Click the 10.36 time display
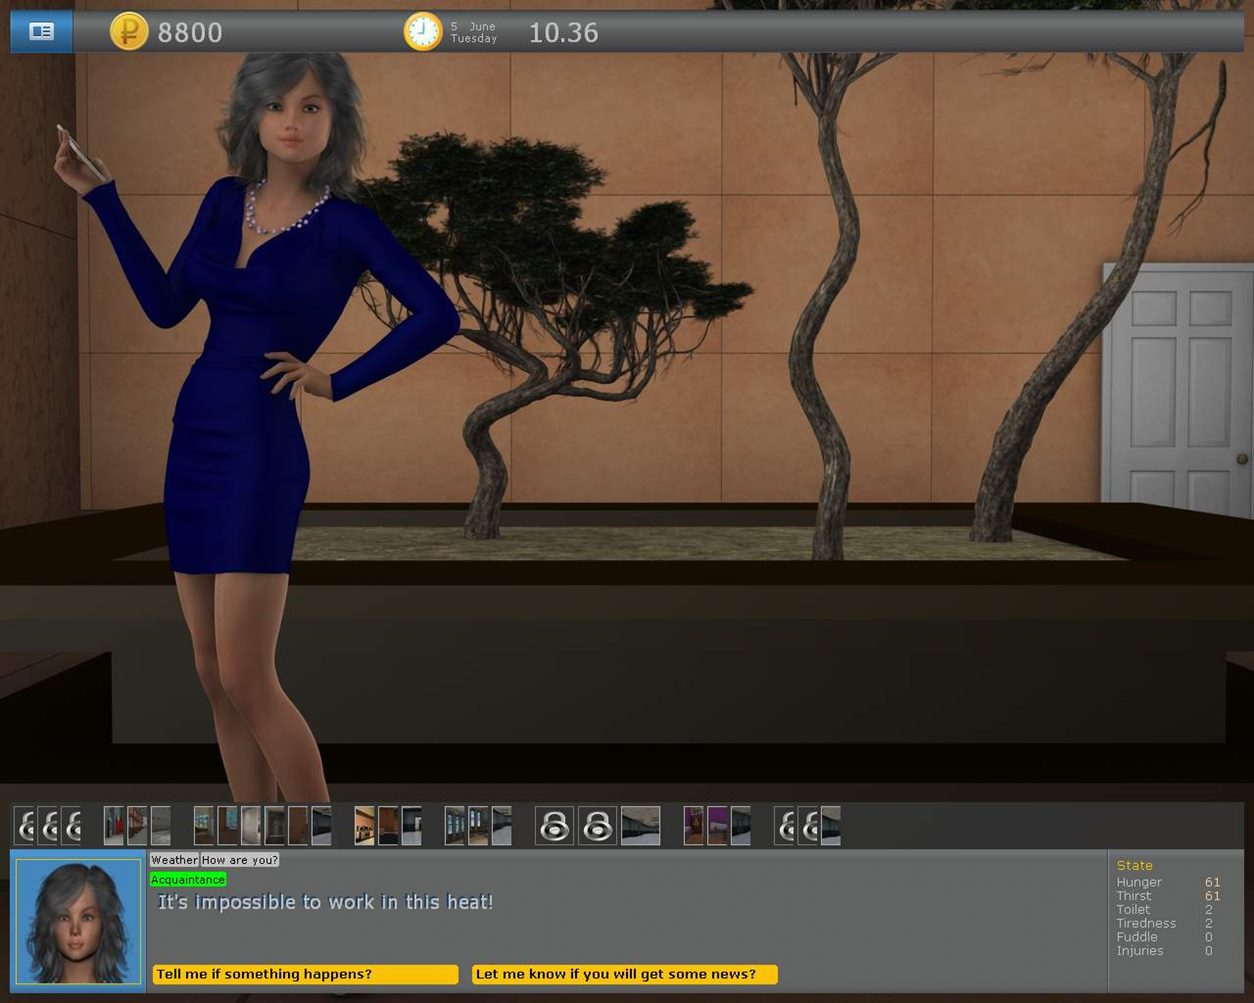1254x1003 pixels. (563, 33)
